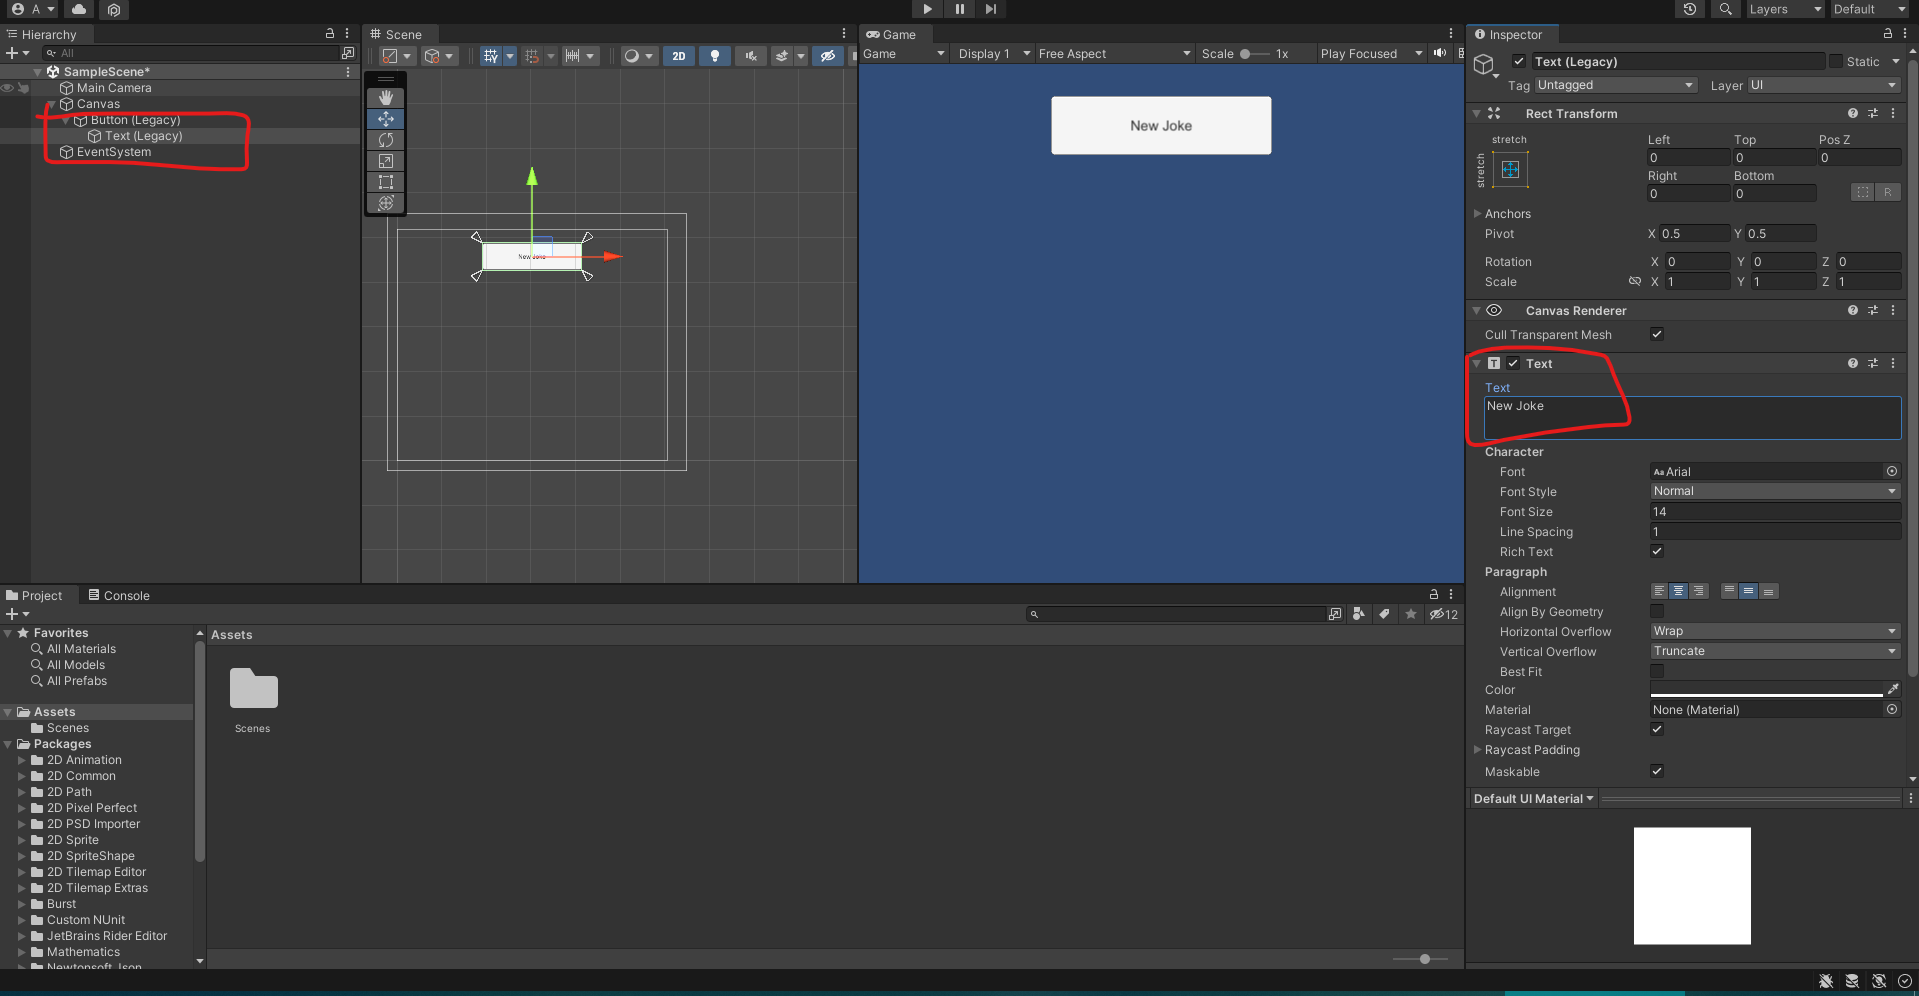Image resolution: width=1919 pixels, height=996 pixels.
Task: Select the Rotate tool in Scene view
Action: (x=386, y=140)
